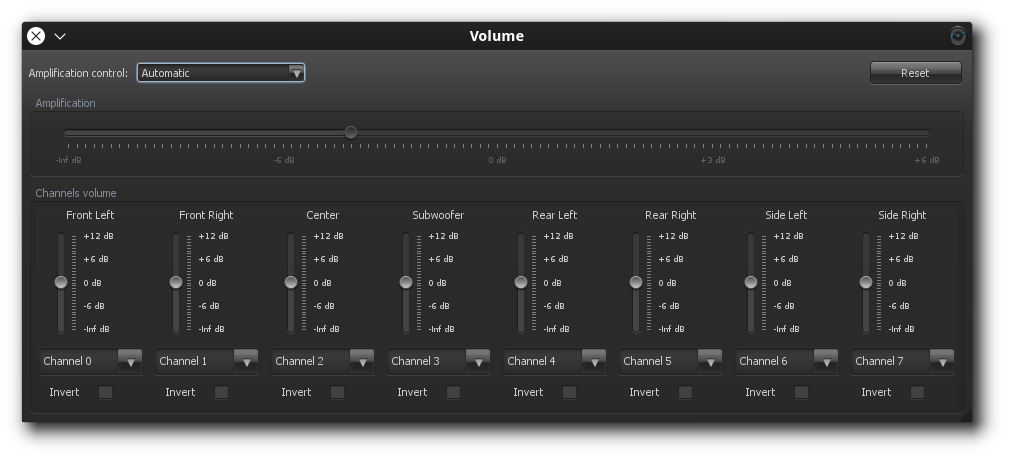This screenshot has width=1009, height=459.
Task: Click the Rear Left volume slider handle
Action: pos(521,282)
